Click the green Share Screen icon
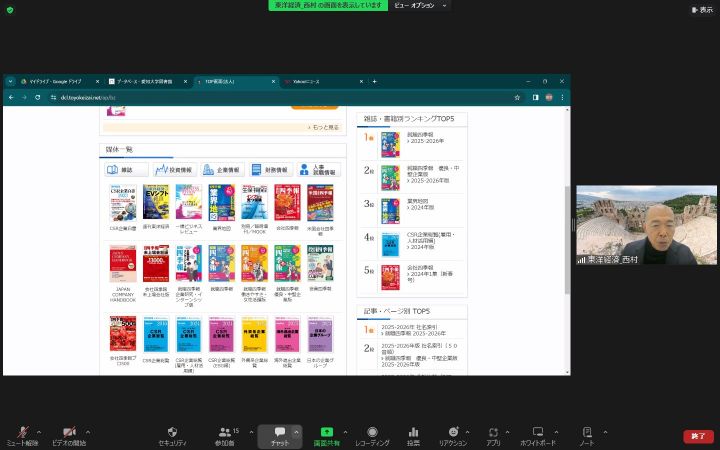This screenshot has width=720, height=450. click(326, 431)
